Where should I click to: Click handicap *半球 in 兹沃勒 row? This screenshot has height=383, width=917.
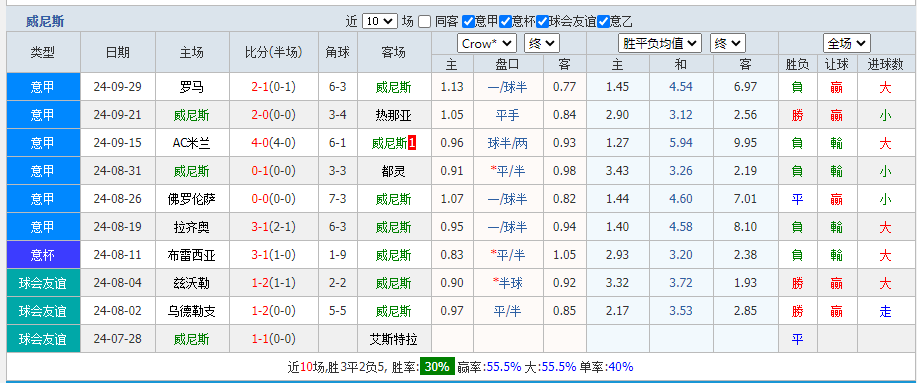[507, 284]
